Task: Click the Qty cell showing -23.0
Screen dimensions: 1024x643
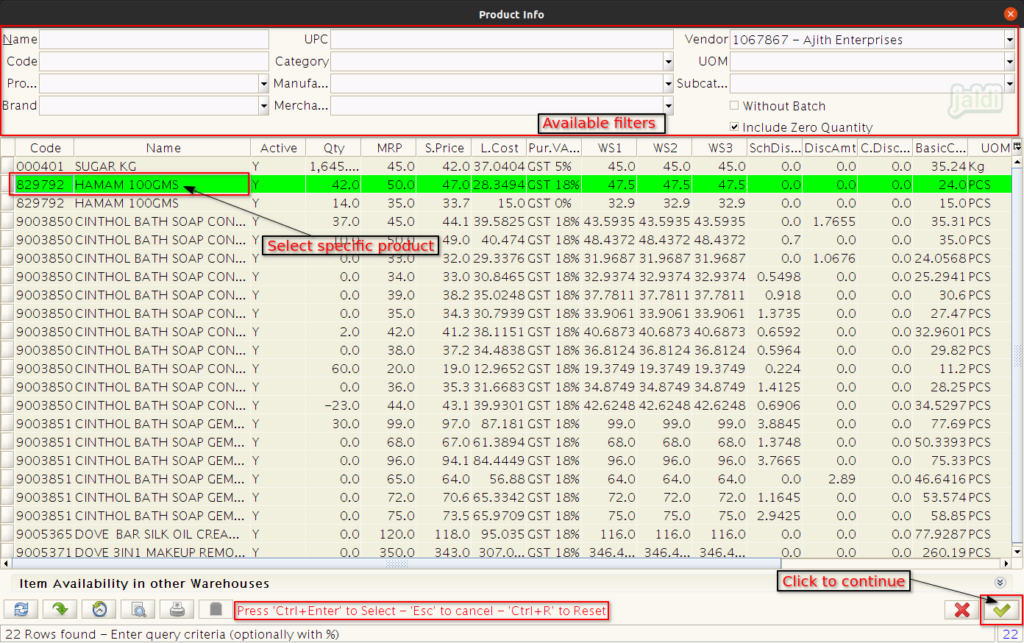Action: point(333,405)
